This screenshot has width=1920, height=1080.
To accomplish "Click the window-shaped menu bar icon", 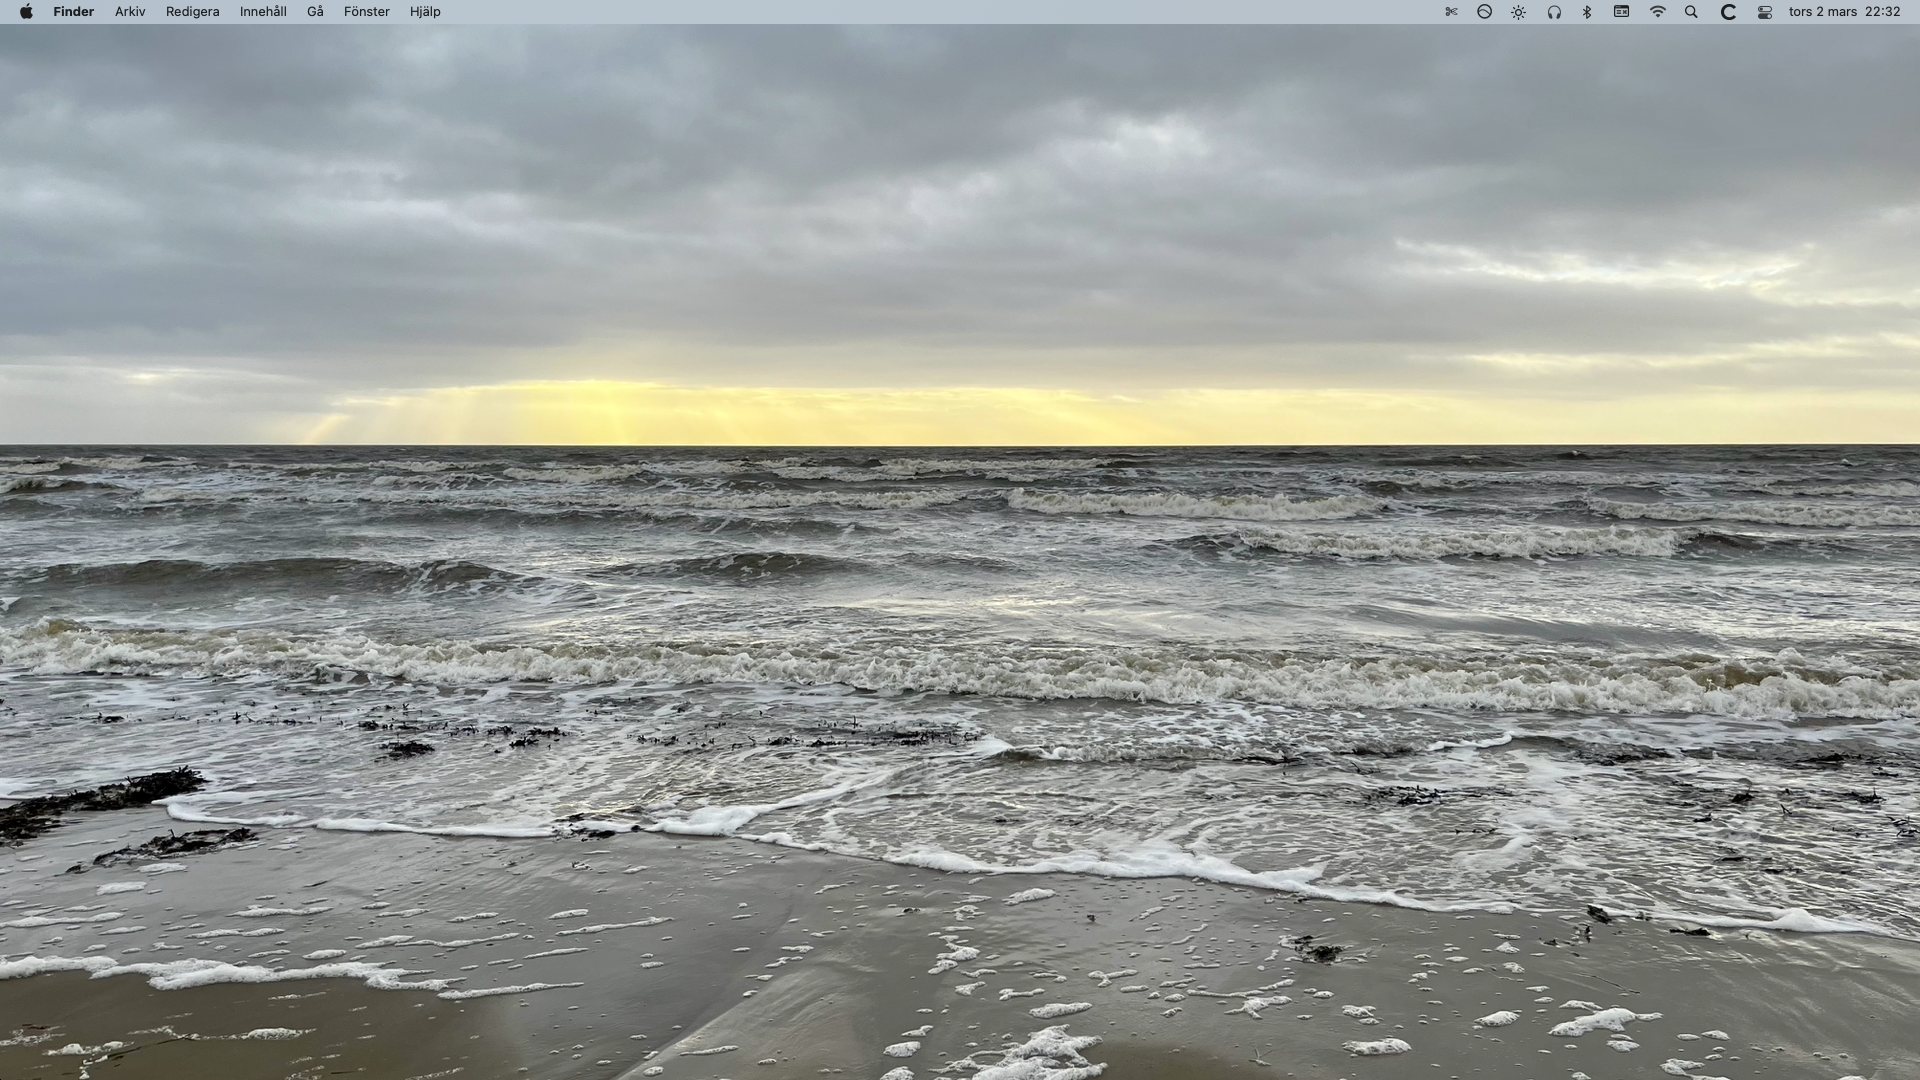I will pyautogui.click(x=1621, y=12).
